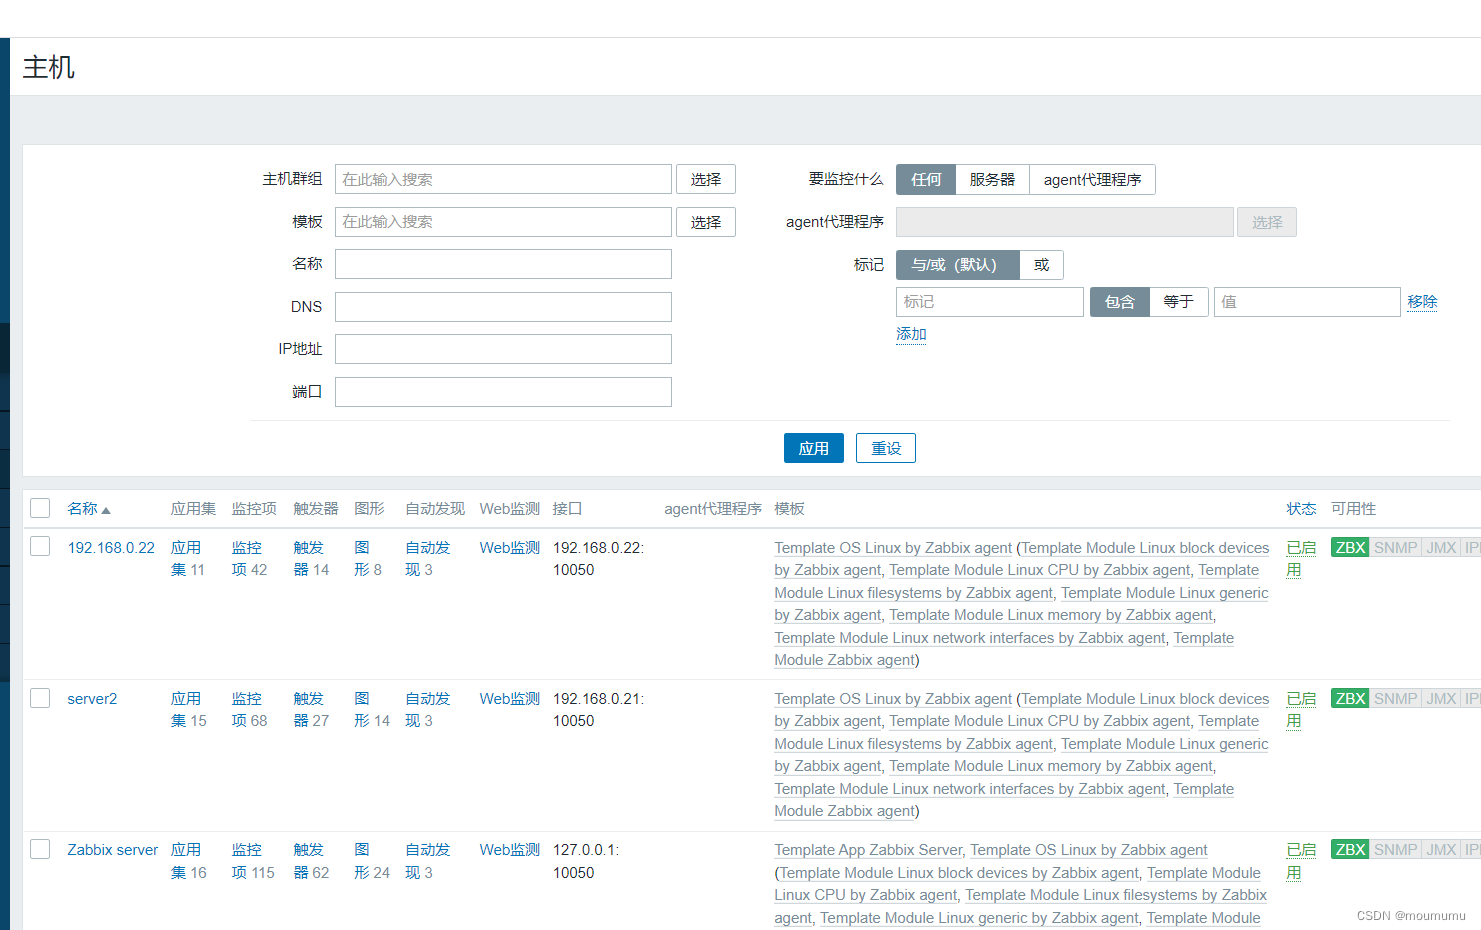Choose 与/或 (默认) tag mode
Viewport: 1481px width, 930px height.
[957, 264]
